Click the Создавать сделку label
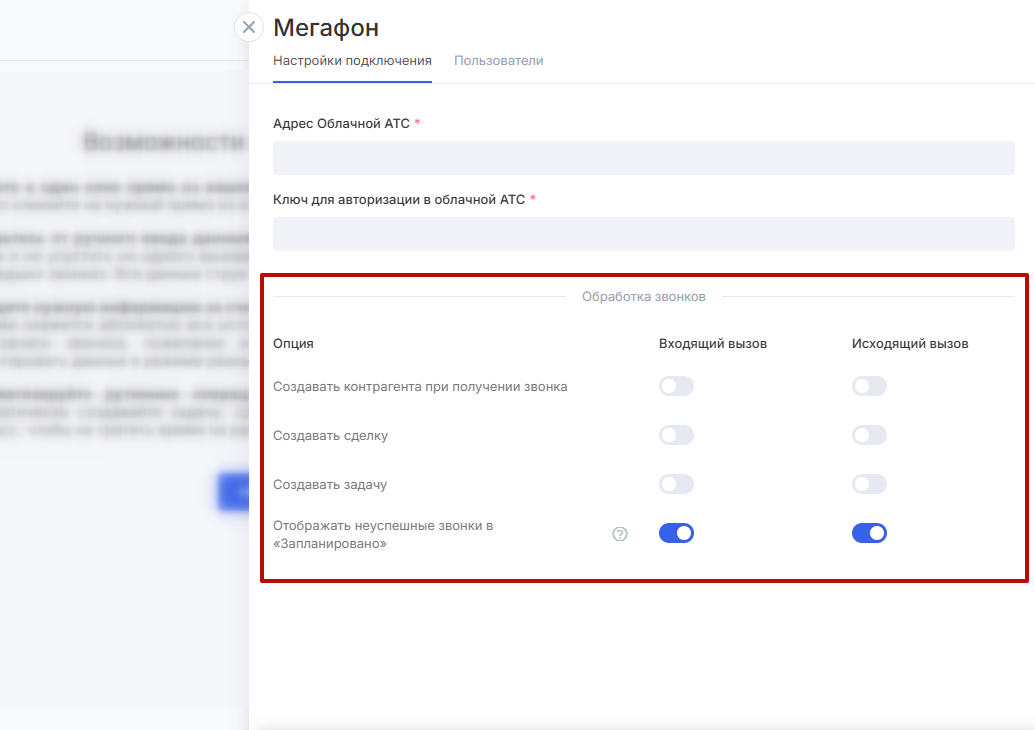 [331, 436]
